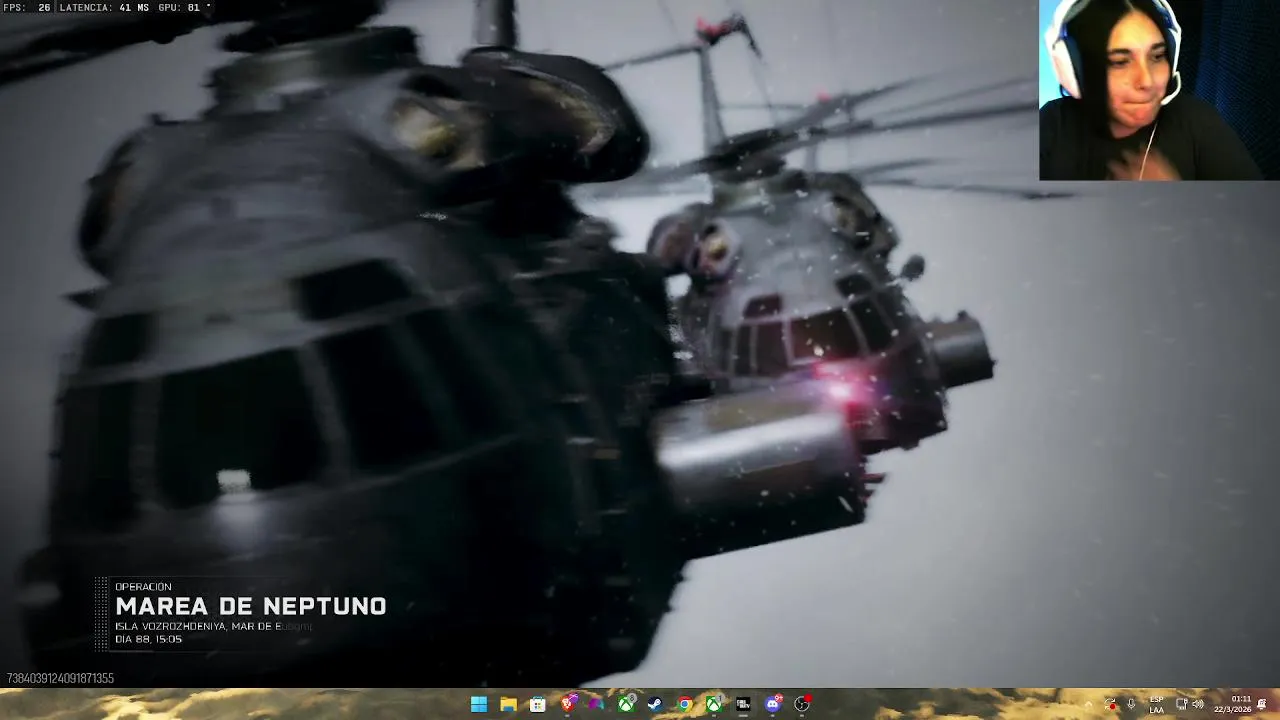This screenshot has width=1280, height=720.
Task: Switch to the Call of Duty taskbar icon
Action: click(x=743, y=704)
